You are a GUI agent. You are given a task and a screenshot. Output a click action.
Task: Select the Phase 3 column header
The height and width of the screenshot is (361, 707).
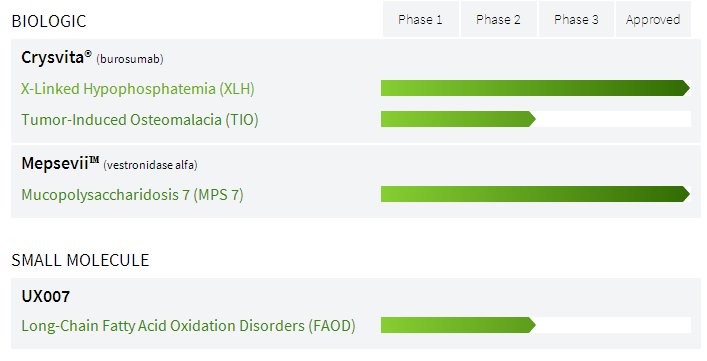point(576,19)
